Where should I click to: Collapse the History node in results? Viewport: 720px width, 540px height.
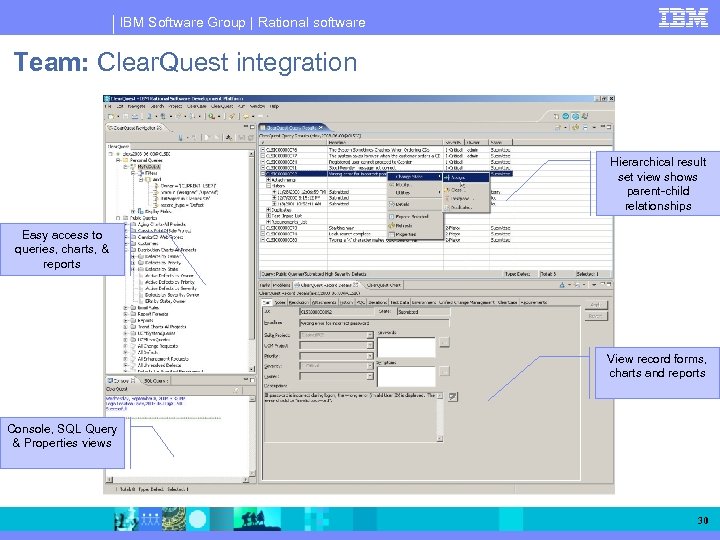269,186
